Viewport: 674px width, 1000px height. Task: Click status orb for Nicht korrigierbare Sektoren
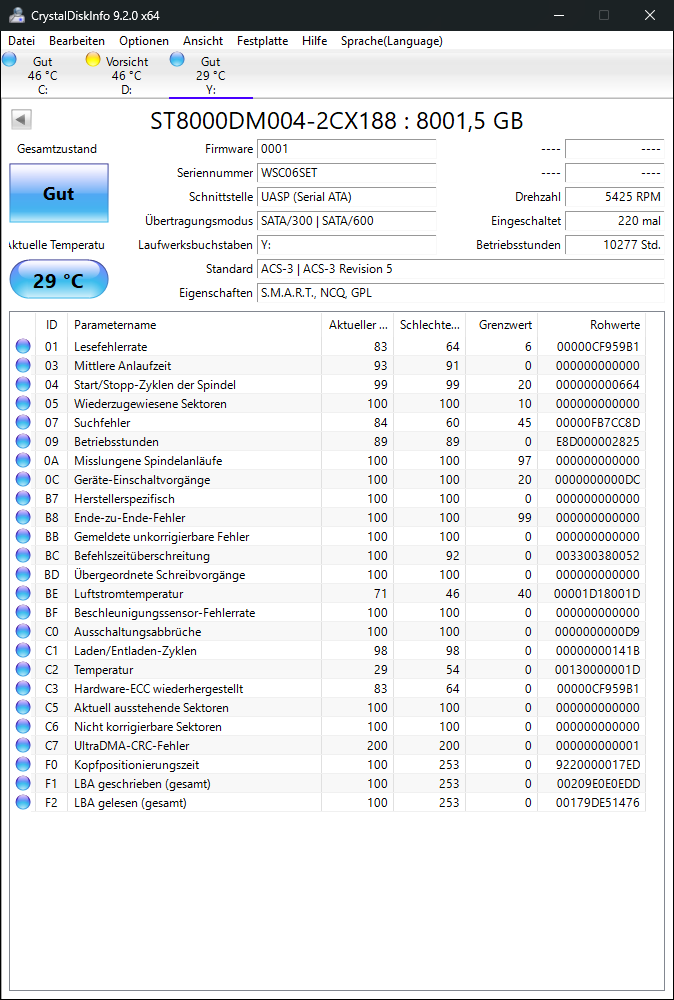point(23,727)
